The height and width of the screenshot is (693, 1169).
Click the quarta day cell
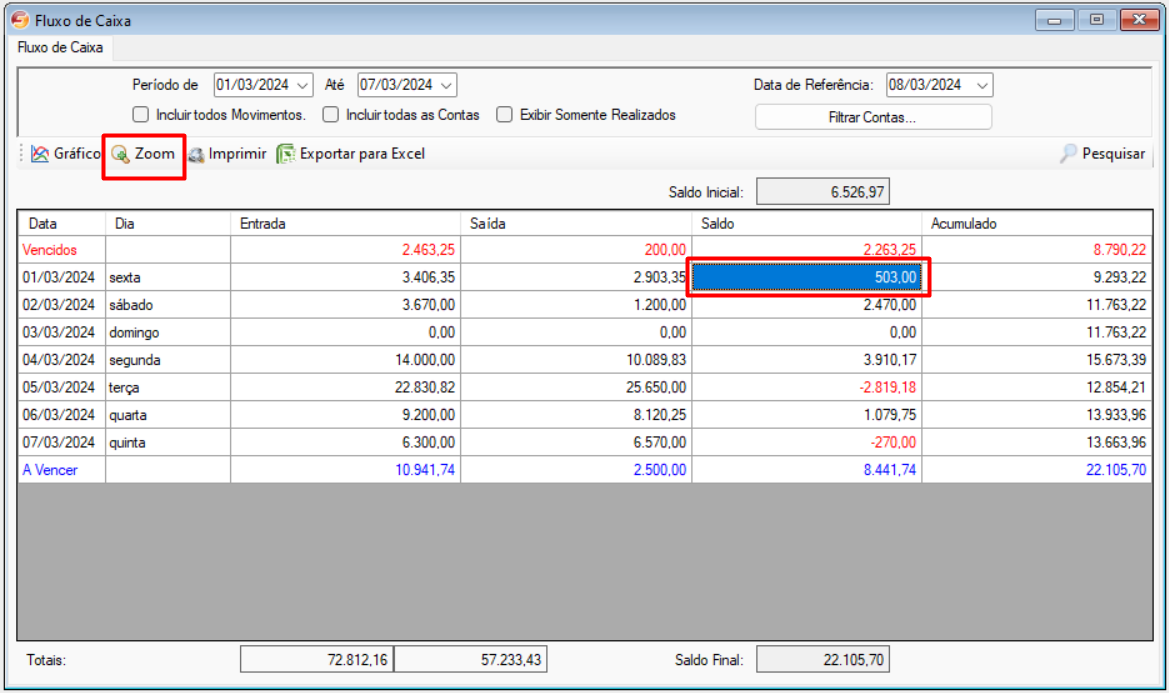click(x=168, y=415)
